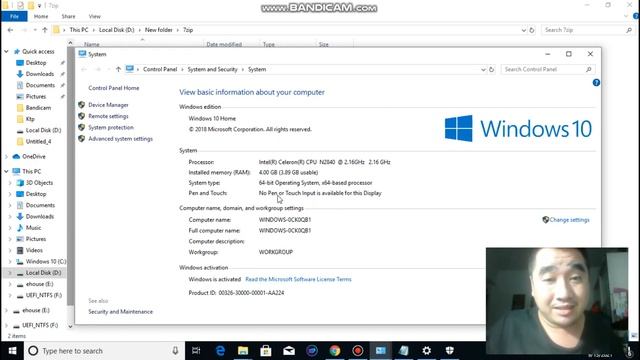The height and width of the screenshot is (360, 640).
Task: Expand 3D Objects under This PC
Action: click(10, 183)
